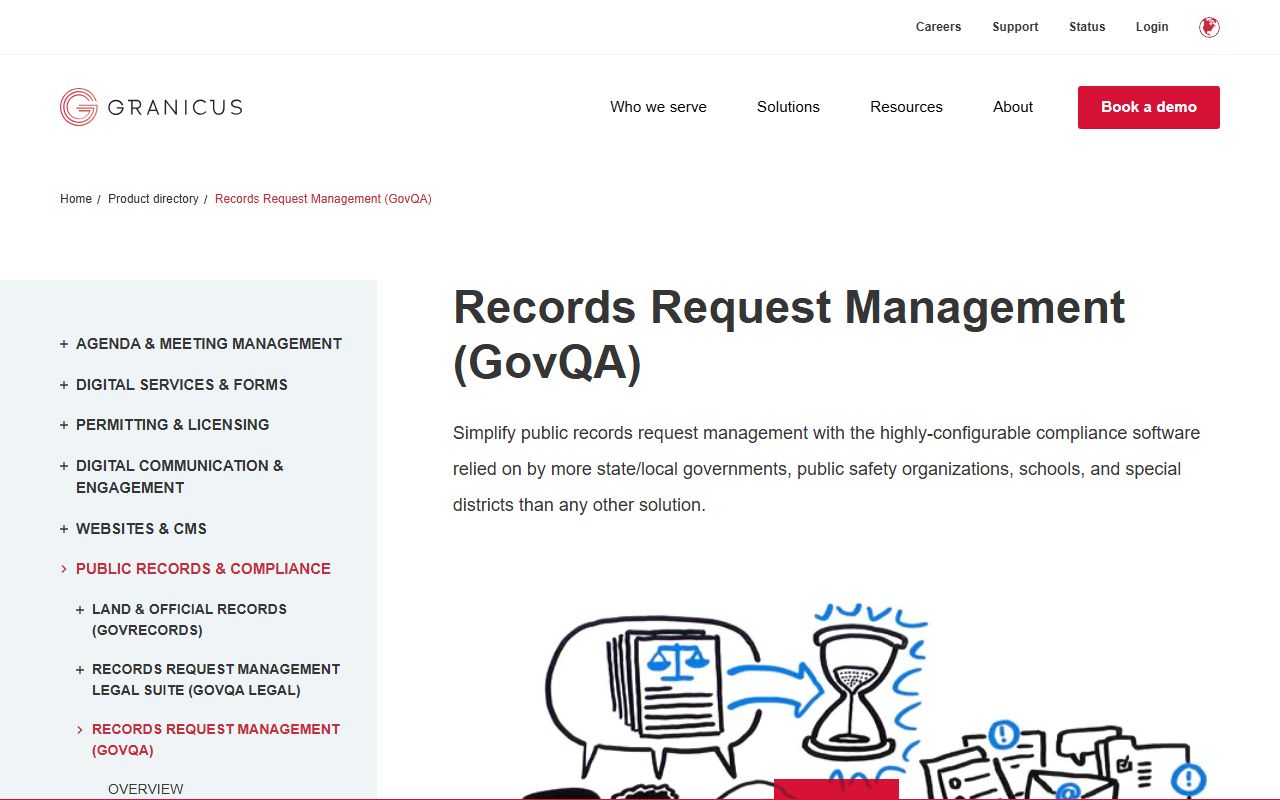The image size is (1280, 800).
Task: Select Permitting & Licensing sidebar item
Action: 173,425
